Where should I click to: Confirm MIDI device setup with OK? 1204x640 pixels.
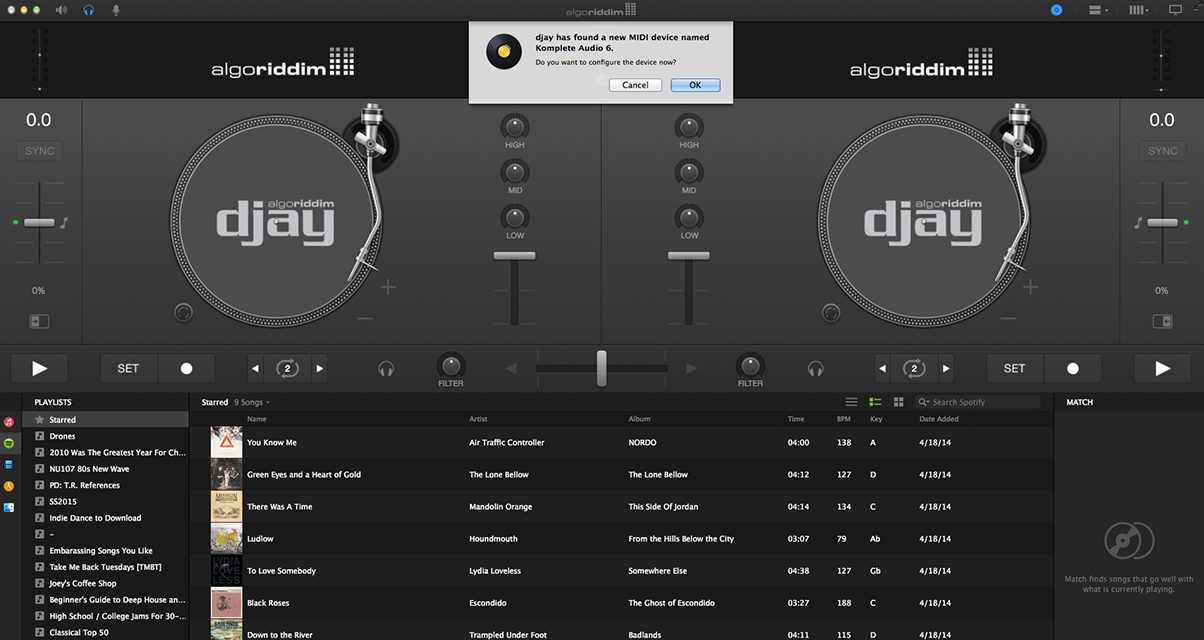(695, 85)
